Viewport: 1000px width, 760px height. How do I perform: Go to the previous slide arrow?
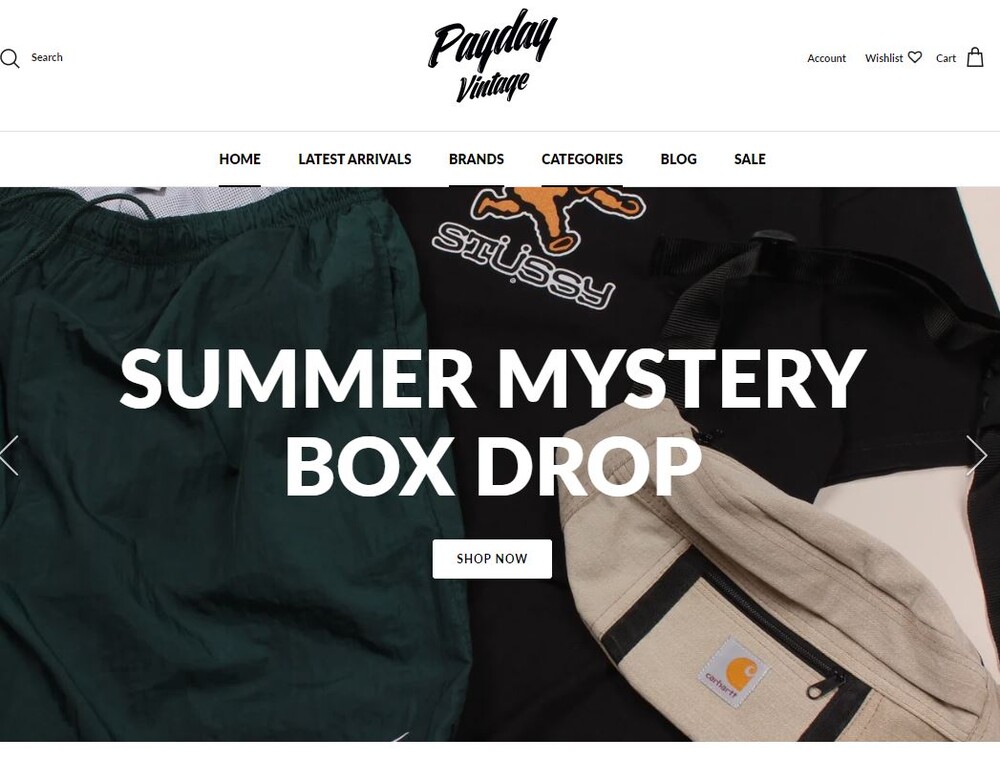tap(9, 455)
